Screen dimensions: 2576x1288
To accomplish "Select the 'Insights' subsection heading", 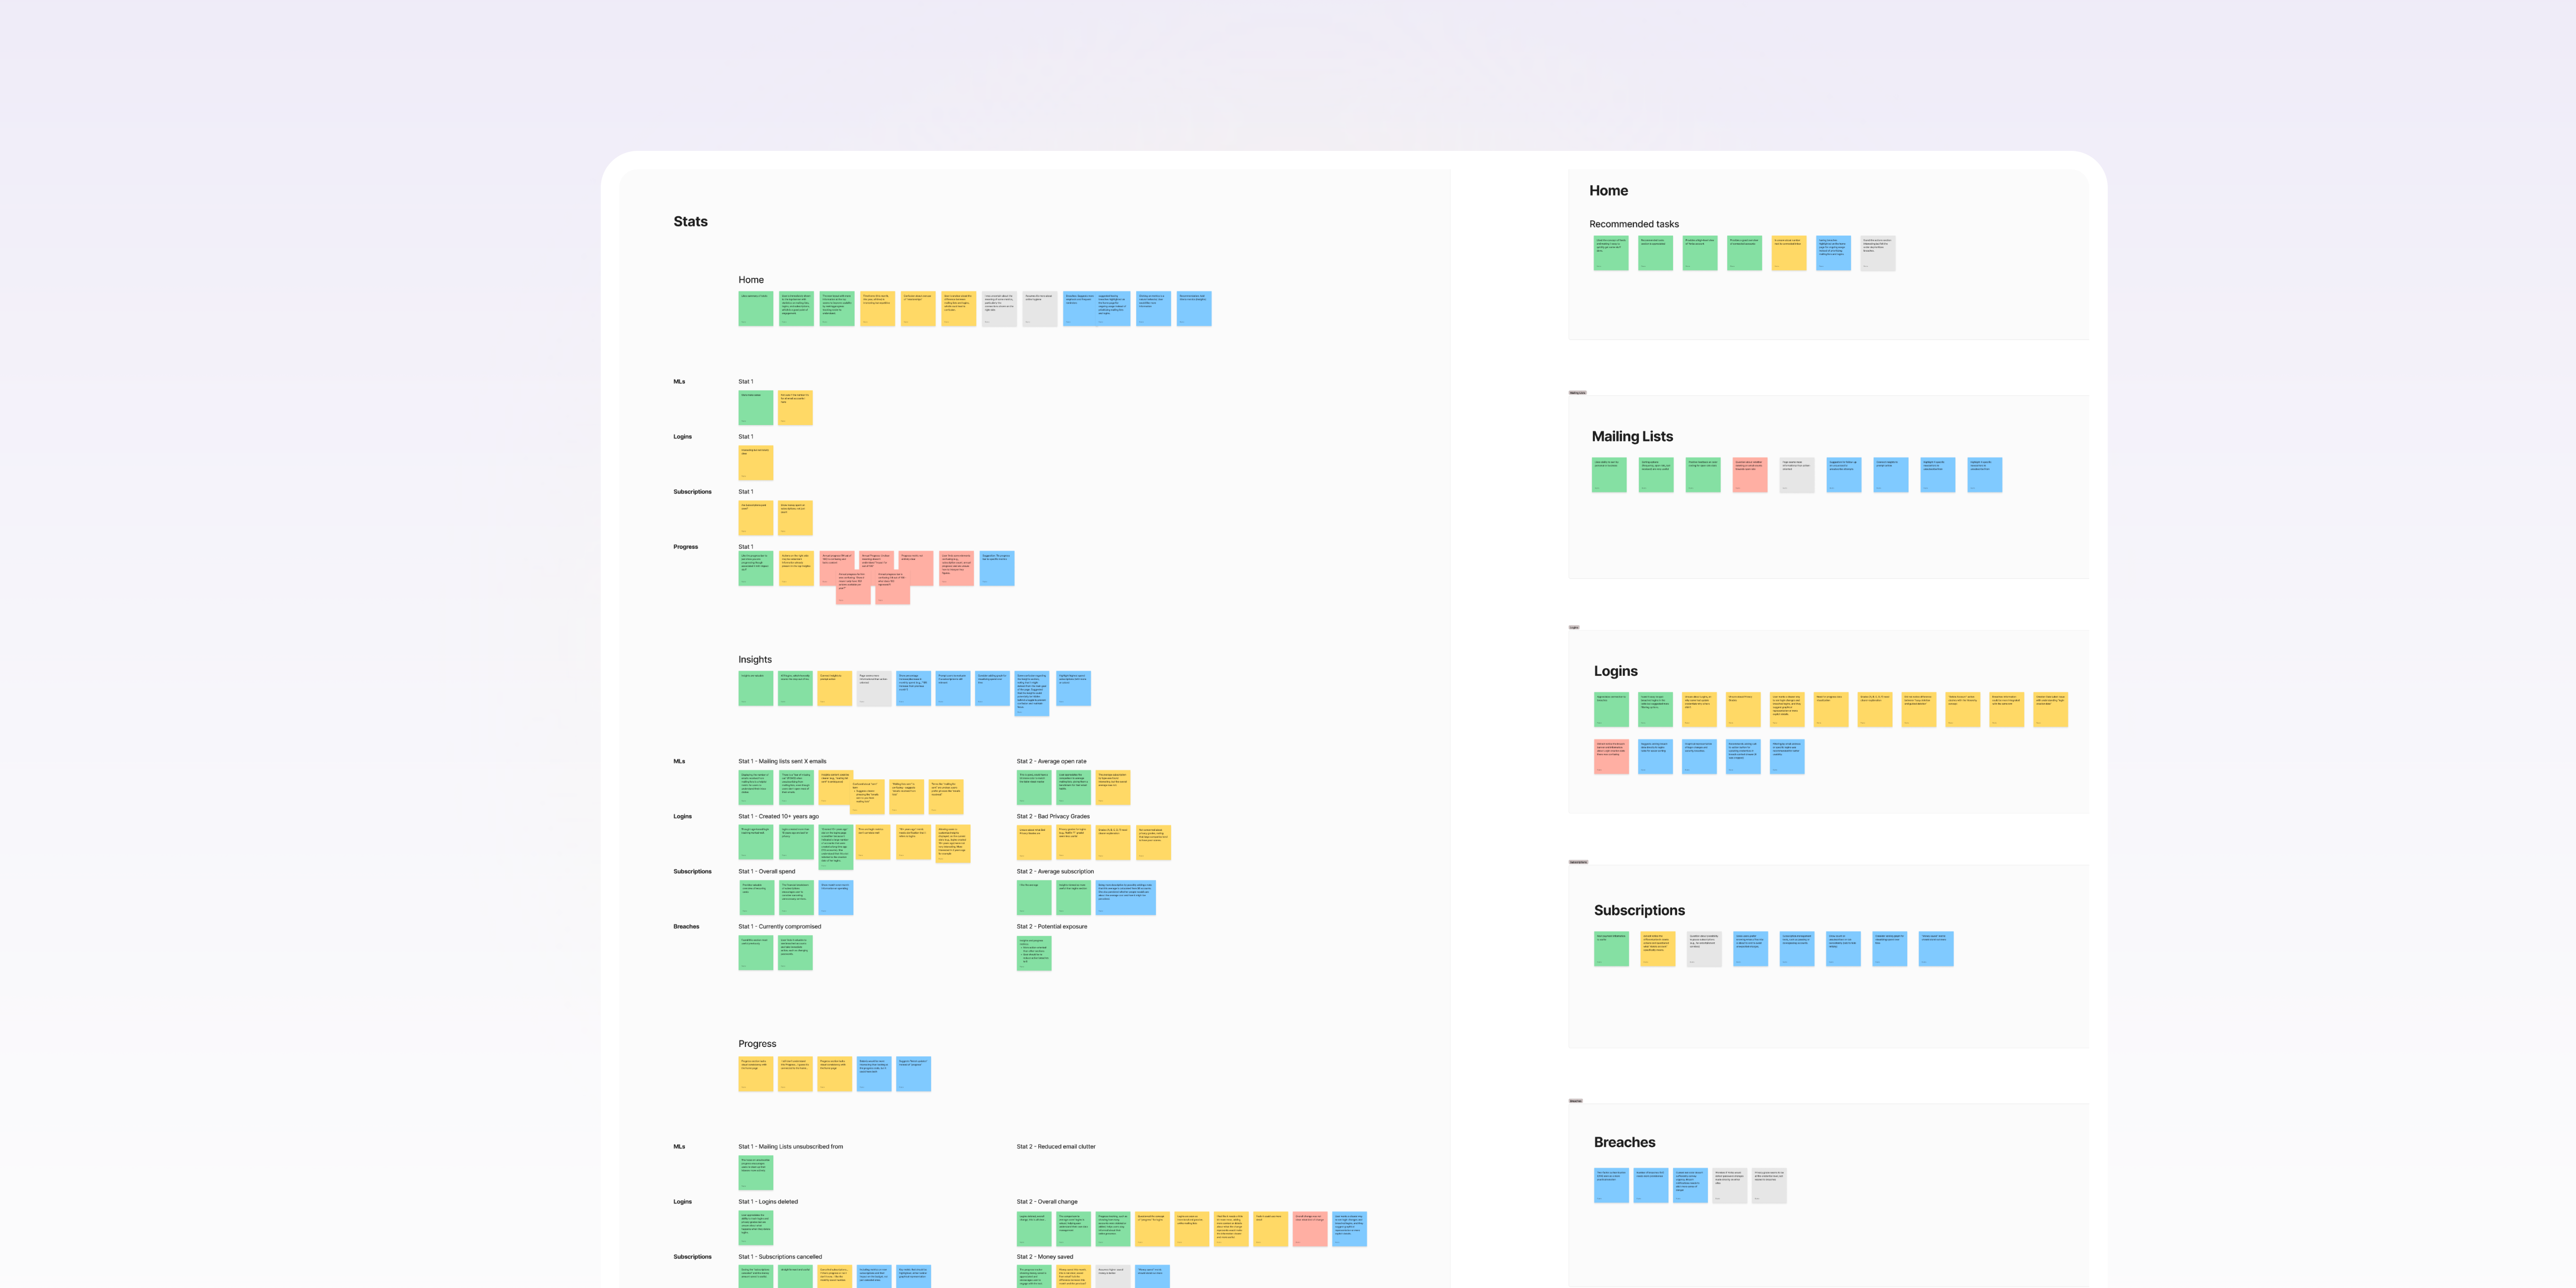I will [755, 660].
